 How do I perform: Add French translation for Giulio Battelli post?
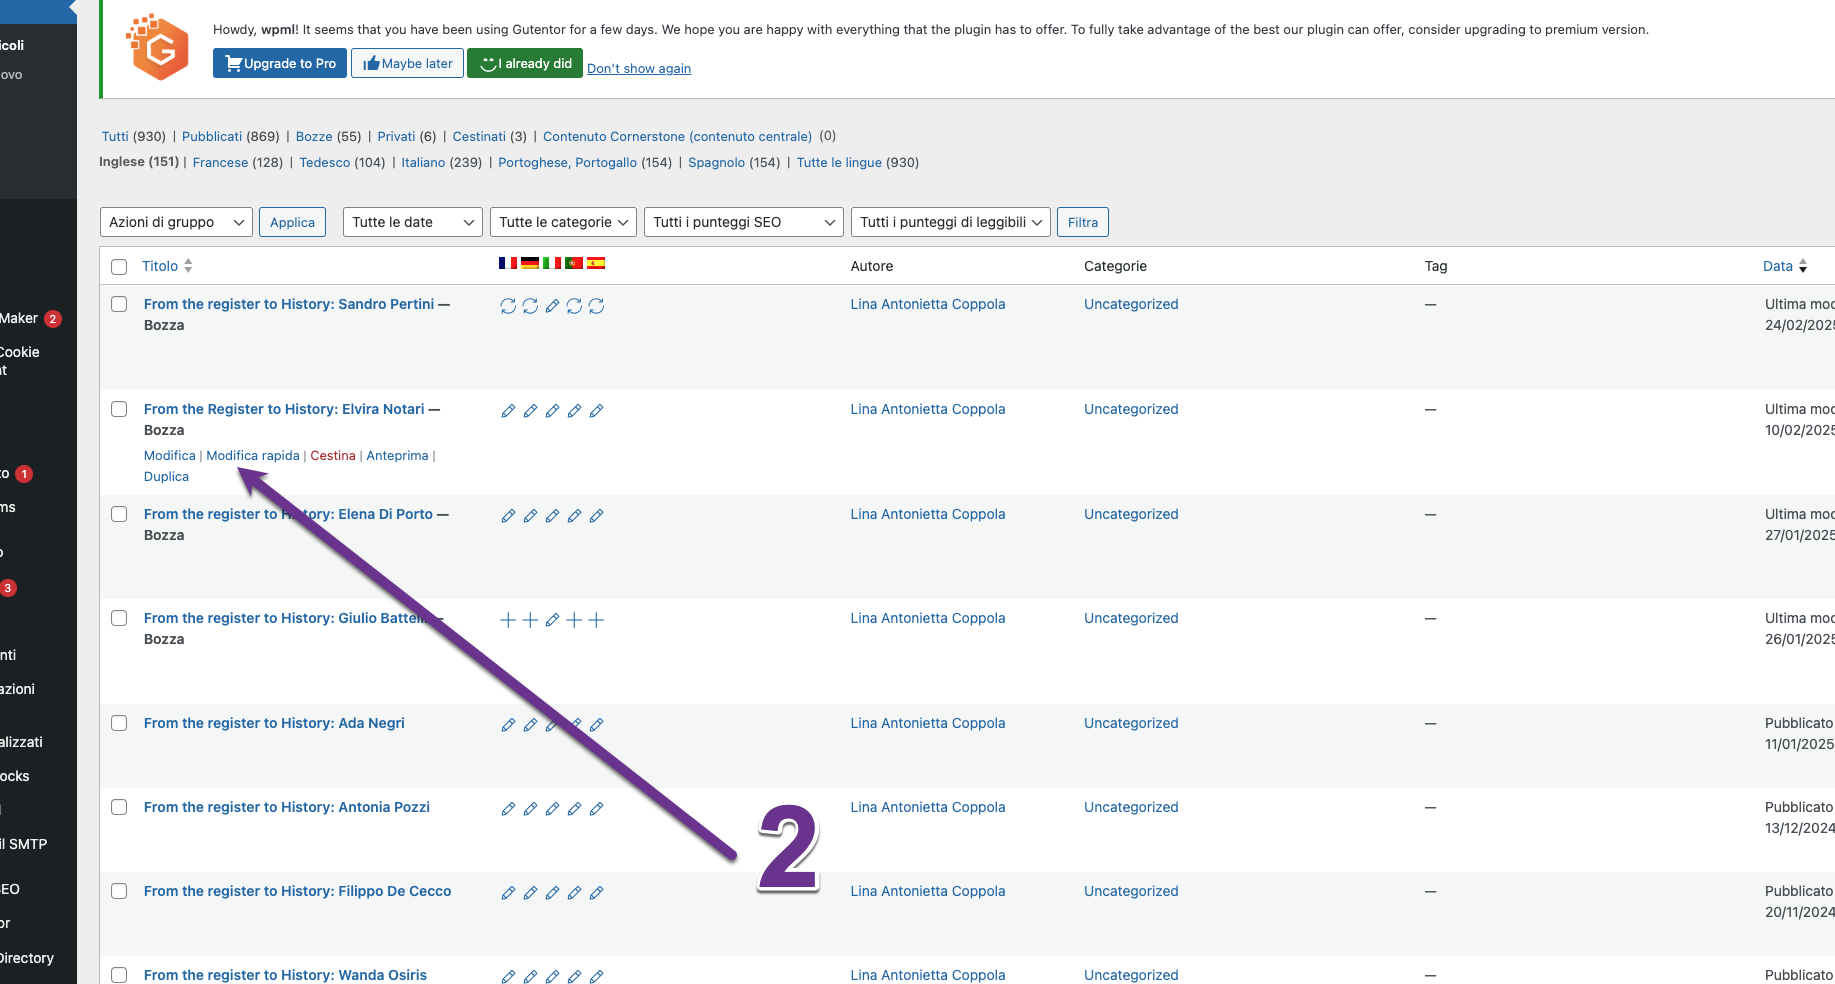pos(508,620)
